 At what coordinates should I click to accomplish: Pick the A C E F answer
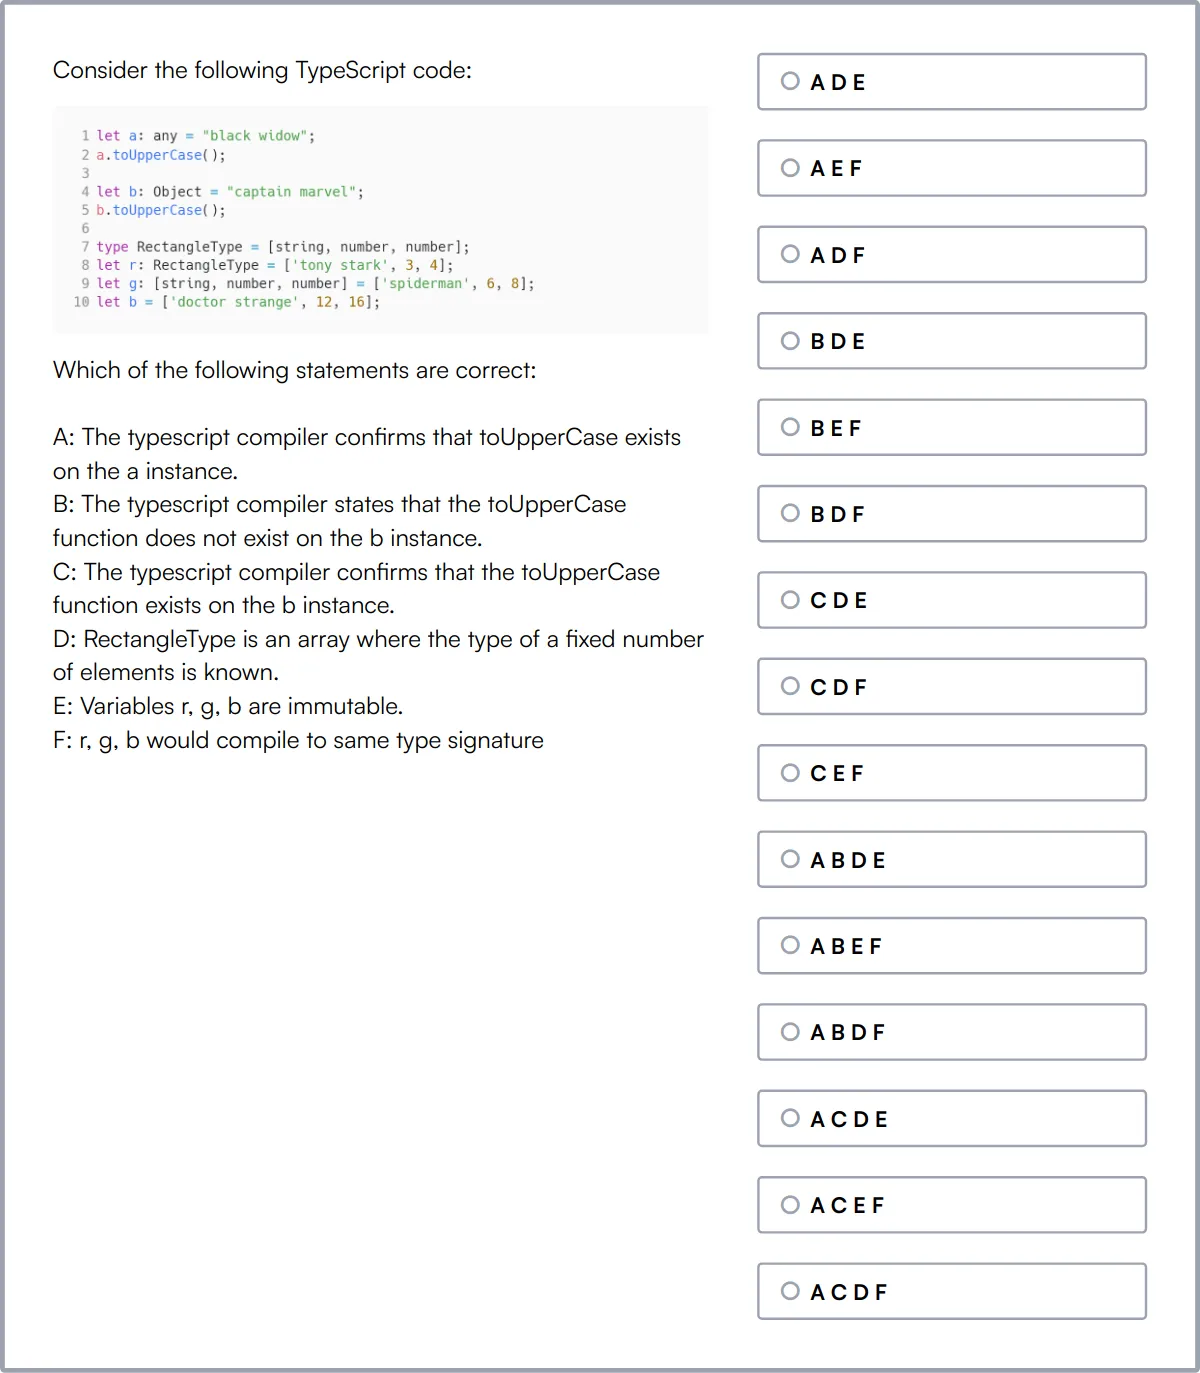[951, 1205]
